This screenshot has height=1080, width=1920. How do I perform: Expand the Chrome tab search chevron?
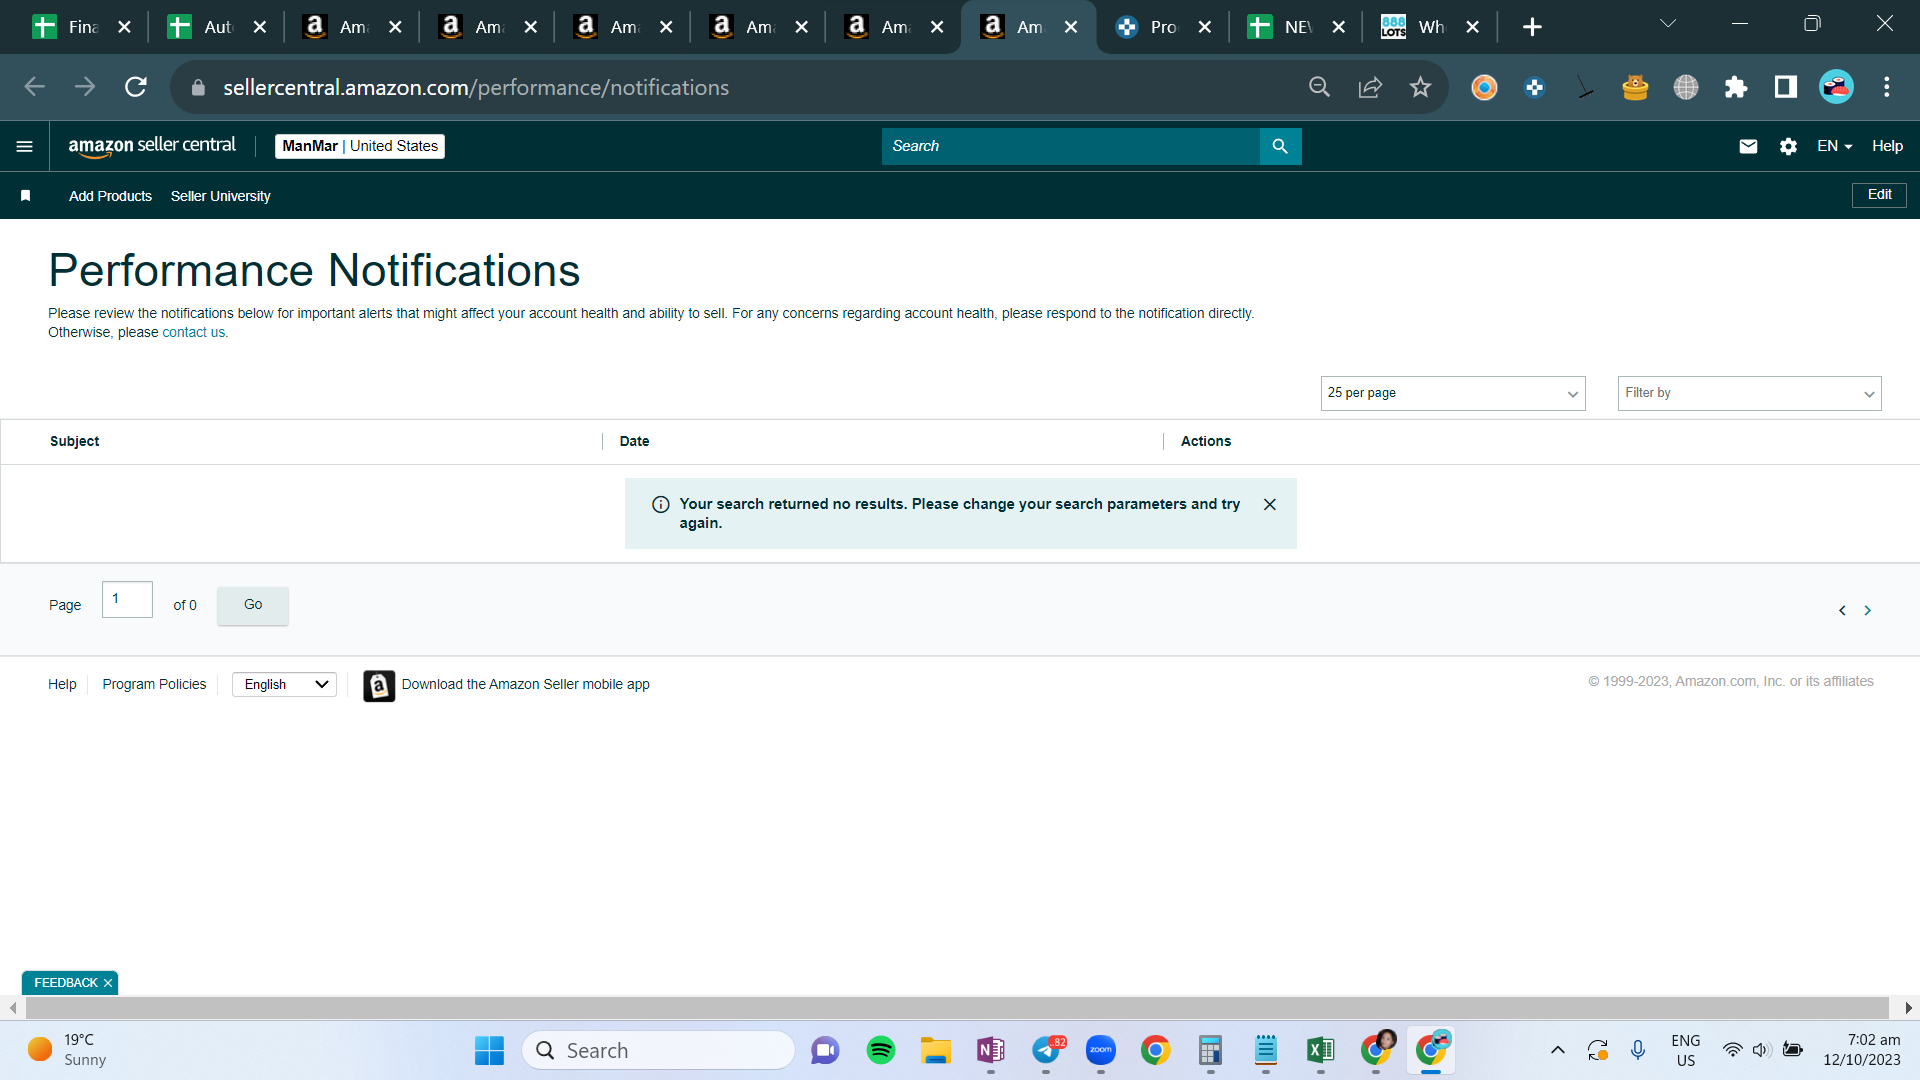1668,23
